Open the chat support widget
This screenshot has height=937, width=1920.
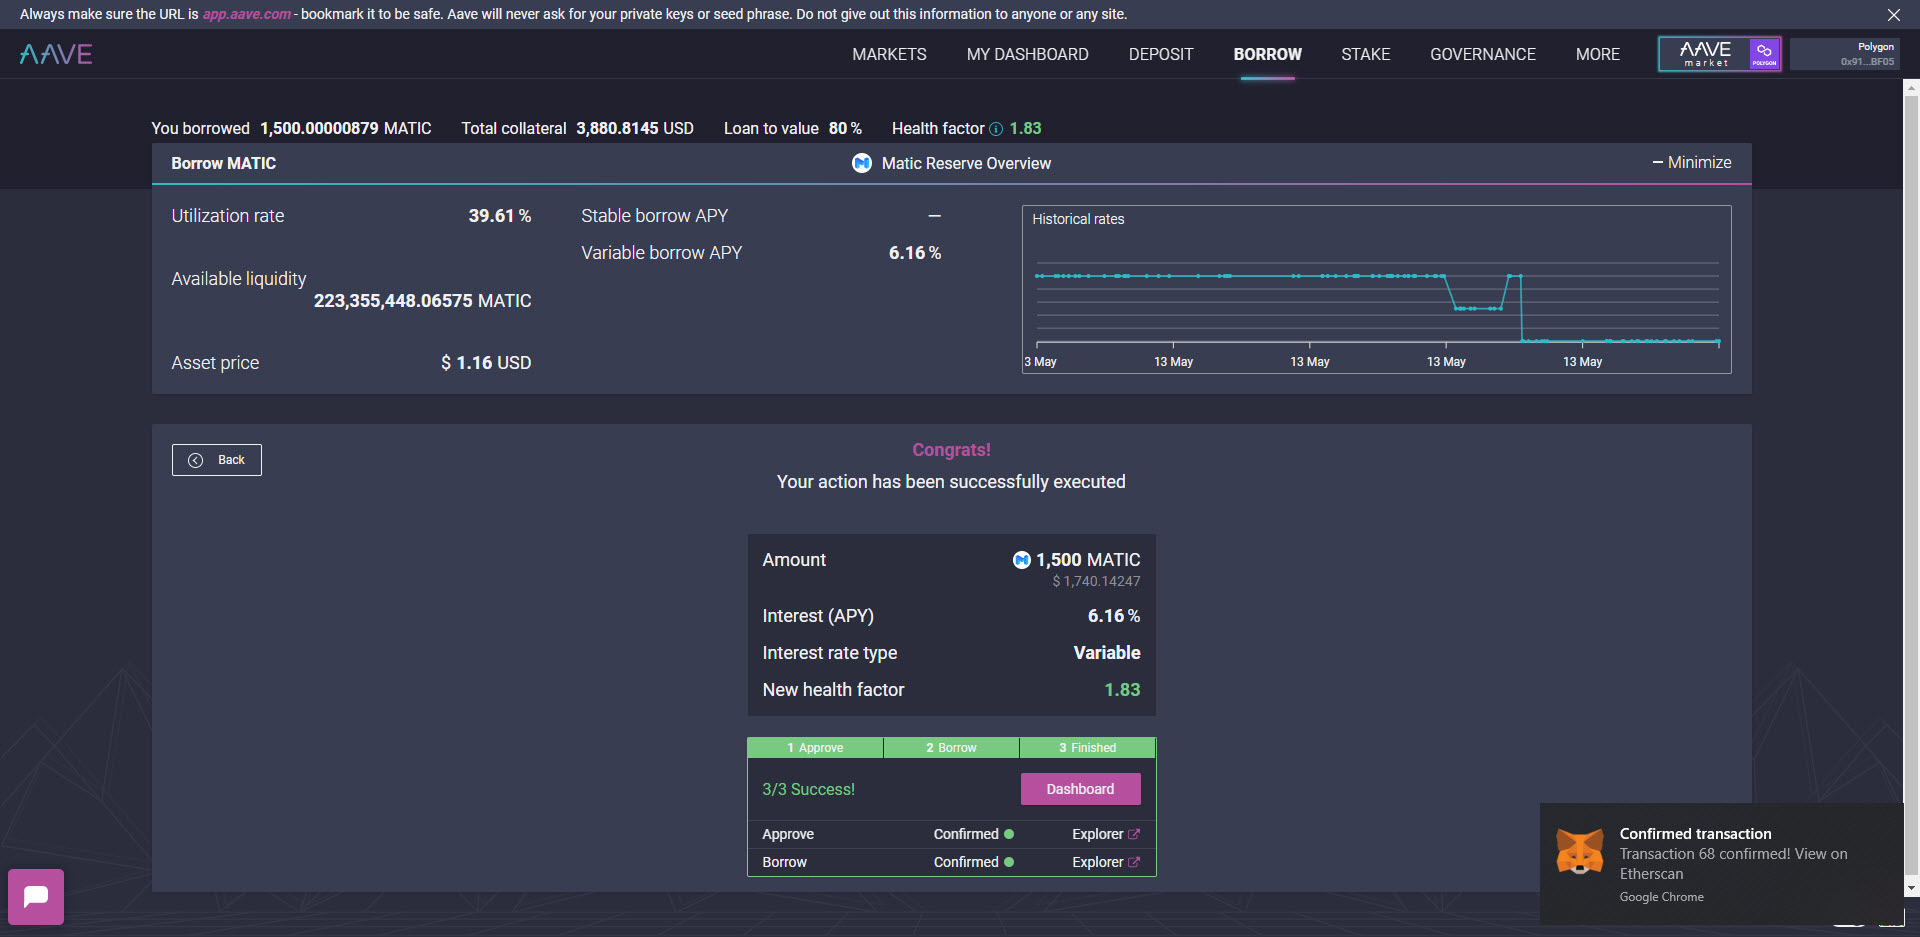[36, 896]
